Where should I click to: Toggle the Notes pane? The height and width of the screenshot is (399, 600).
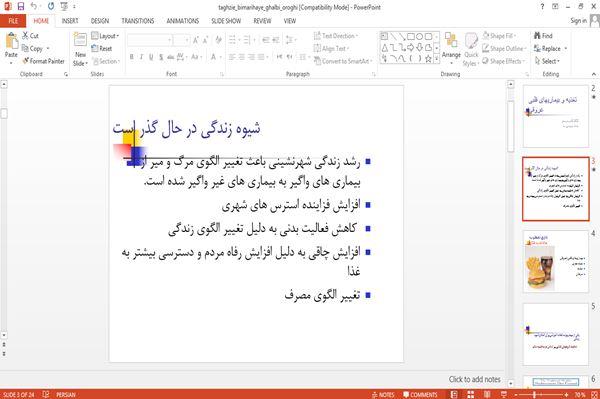[383, 394]
